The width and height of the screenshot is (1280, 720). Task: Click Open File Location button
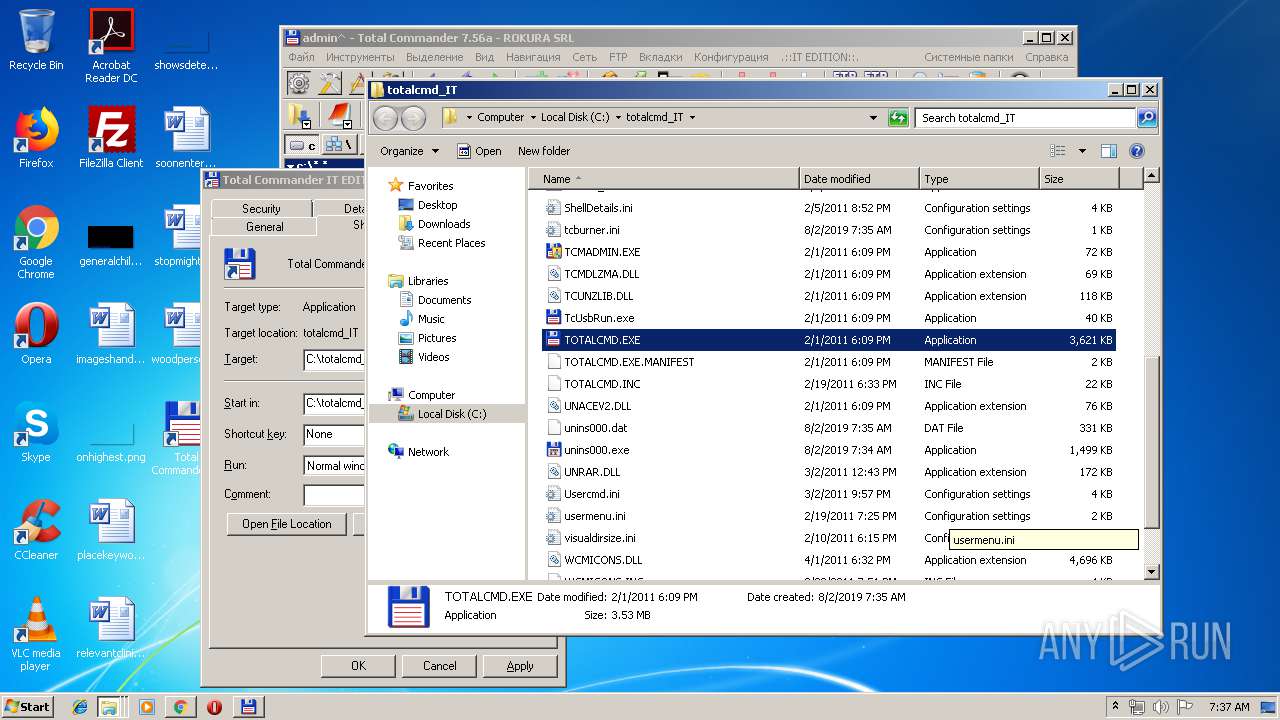287,523
